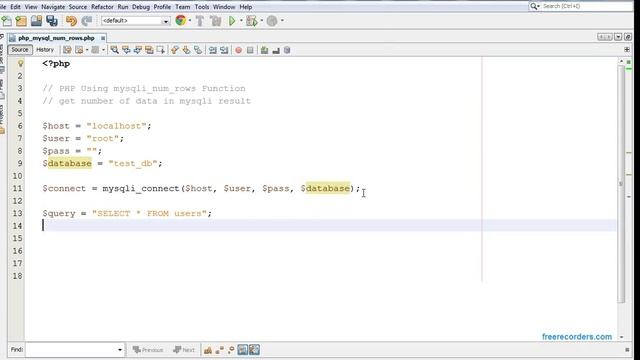Screen dimensions: 640x360
Task: Toggle Highlight Results in find bar
Action: click(242, 350)
